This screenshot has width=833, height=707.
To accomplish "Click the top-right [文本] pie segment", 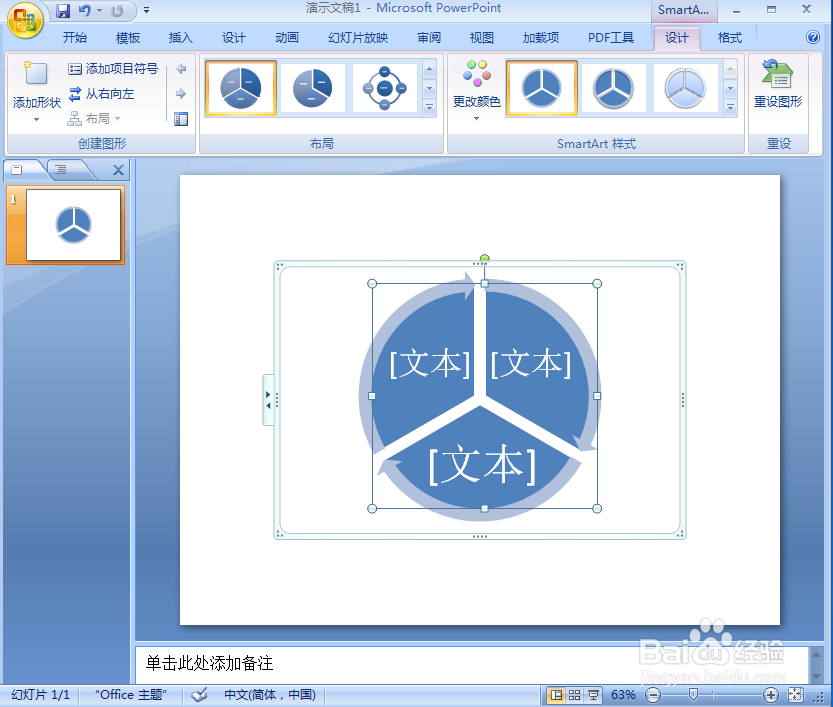I will (x=531, y=364).
